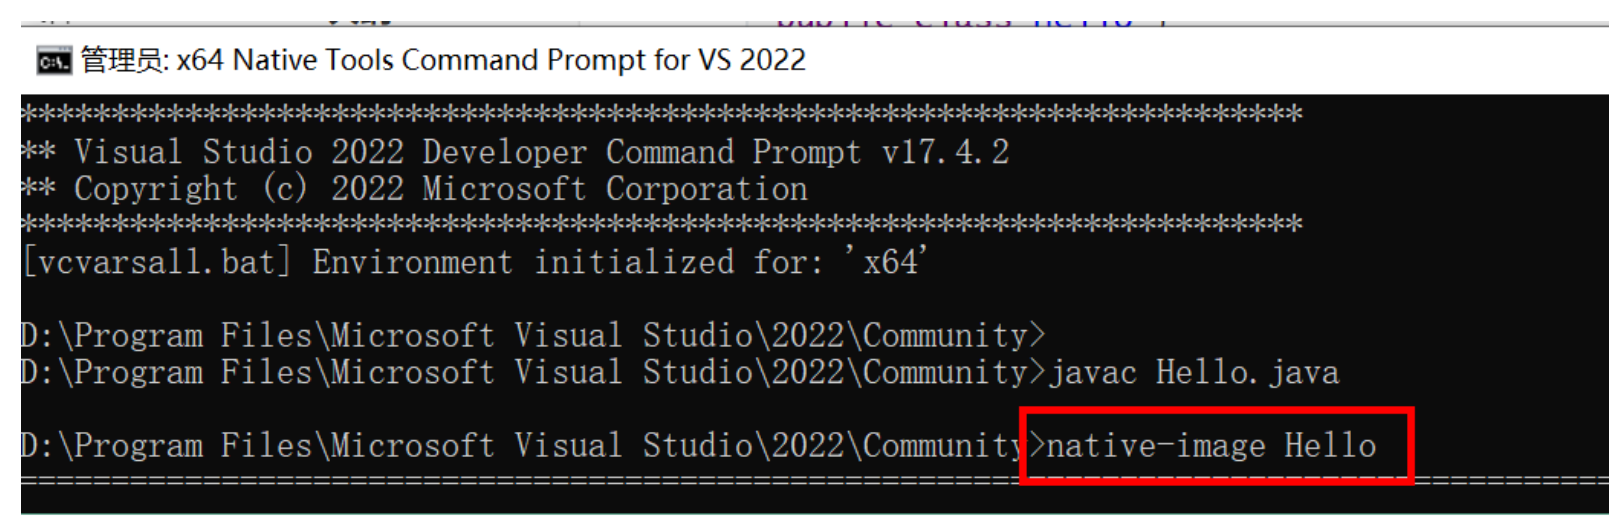Image resolution: width=1612 pixels, height=524 pixels.
Task: Click the top asterisk separator row
Action: [662, 113]
